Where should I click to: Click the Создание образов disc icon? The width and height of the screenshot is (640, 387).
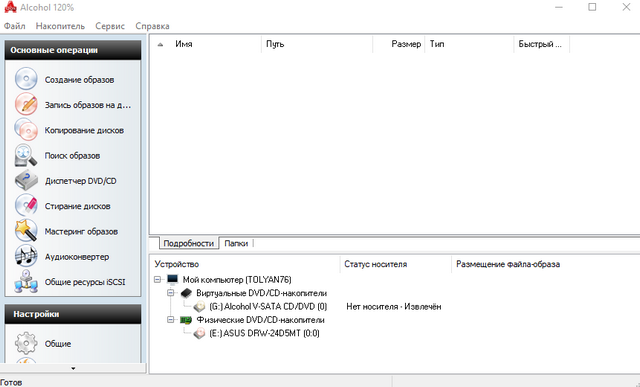click(x=26, y=79)
